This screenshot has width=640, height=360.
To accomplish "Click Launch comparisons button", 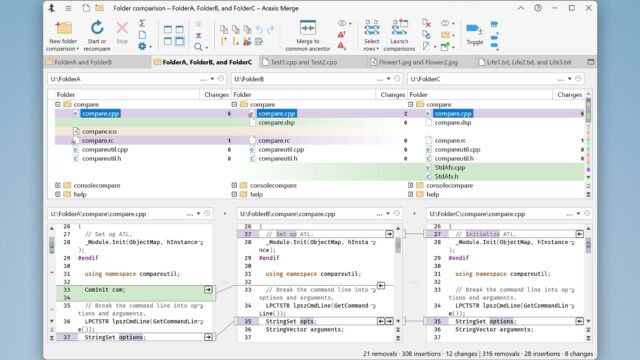I will (399, 36).
